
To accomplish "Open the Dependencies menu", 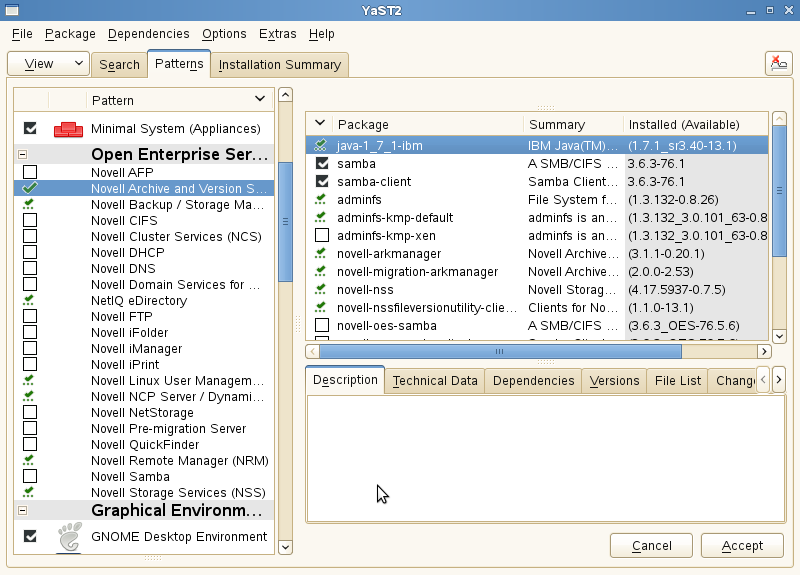I will [148, 34].
